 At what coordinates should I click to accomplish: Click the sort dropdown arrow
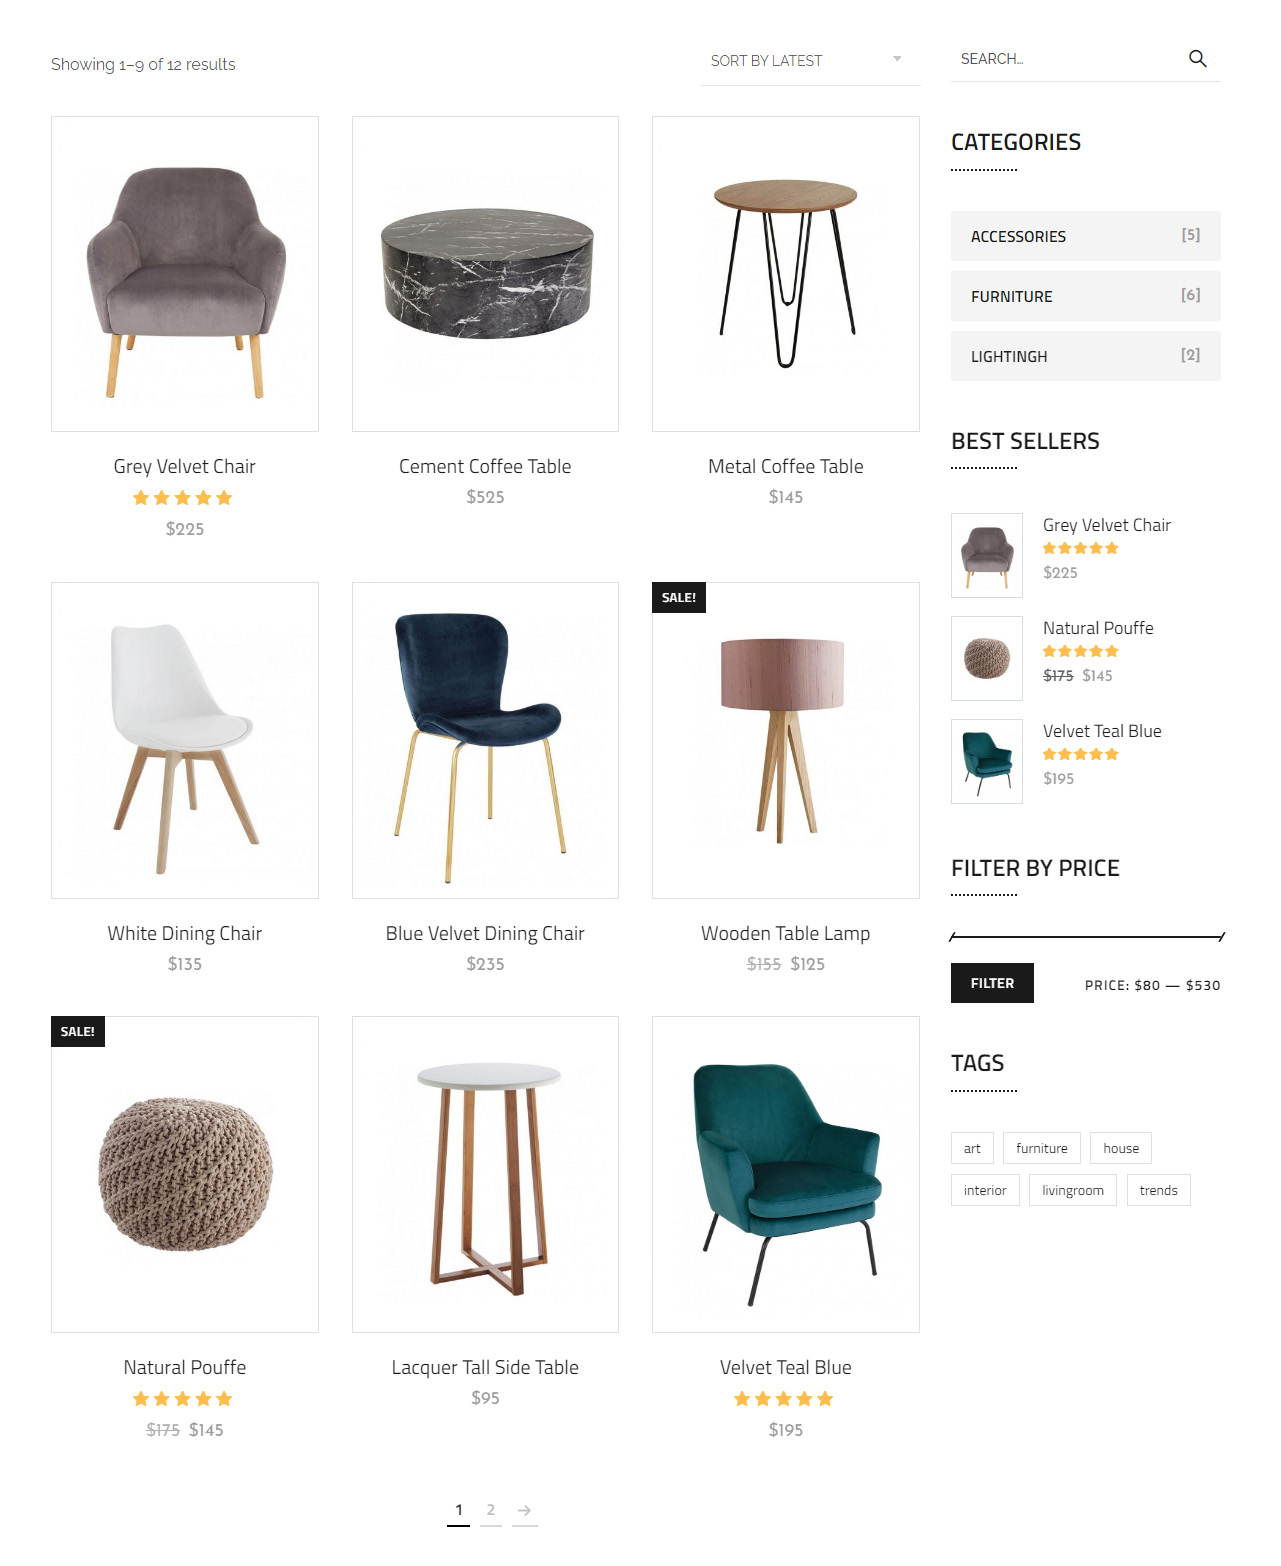pos(897,59)
